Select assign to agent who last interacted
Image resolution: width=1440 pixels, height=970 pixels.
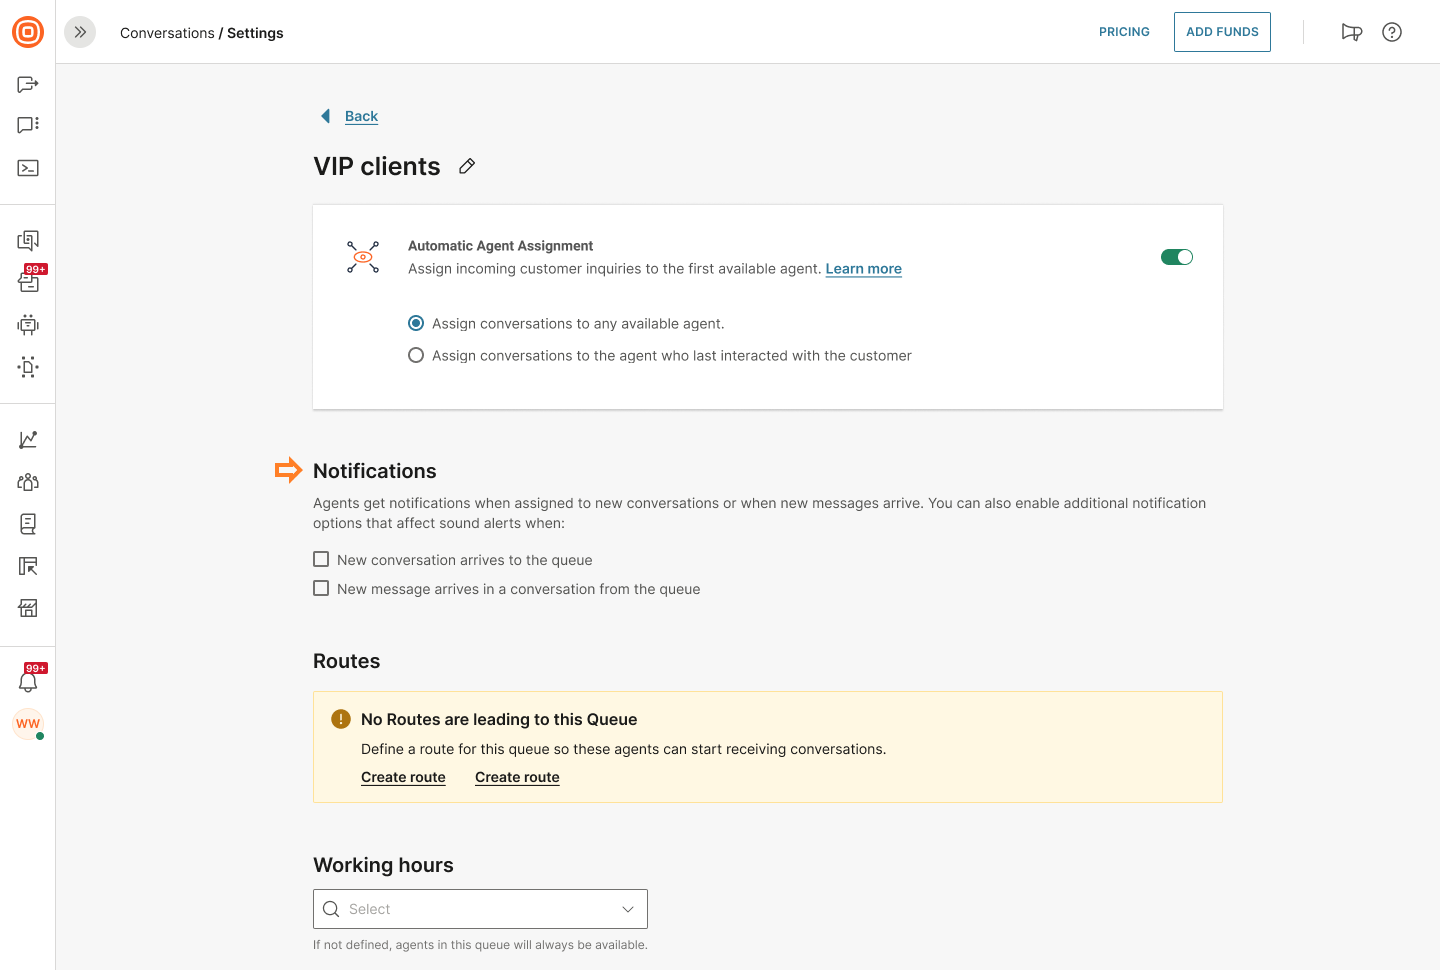[416, 356]
